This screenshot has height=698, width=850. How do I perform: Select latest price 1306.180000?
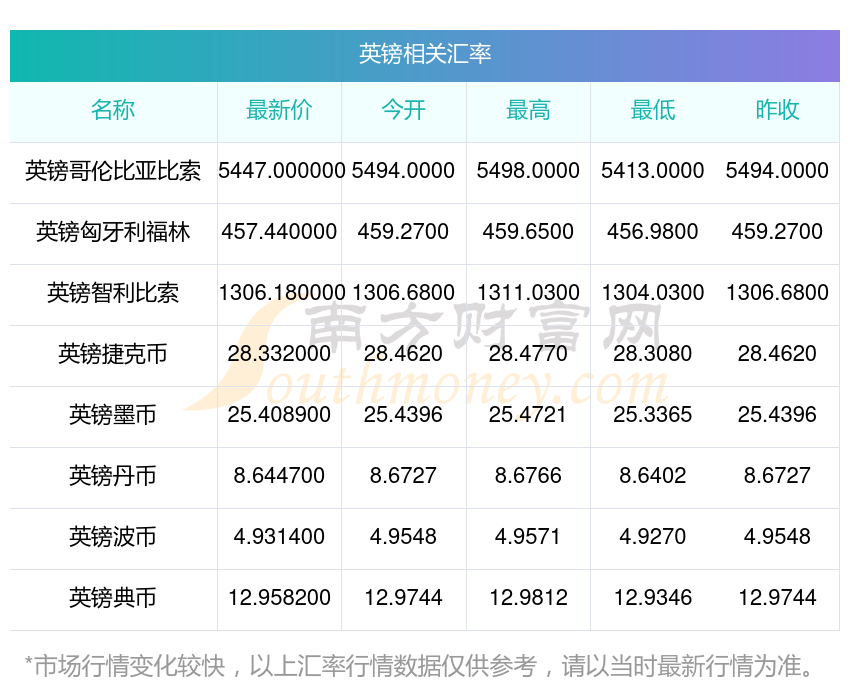point(281,293)
